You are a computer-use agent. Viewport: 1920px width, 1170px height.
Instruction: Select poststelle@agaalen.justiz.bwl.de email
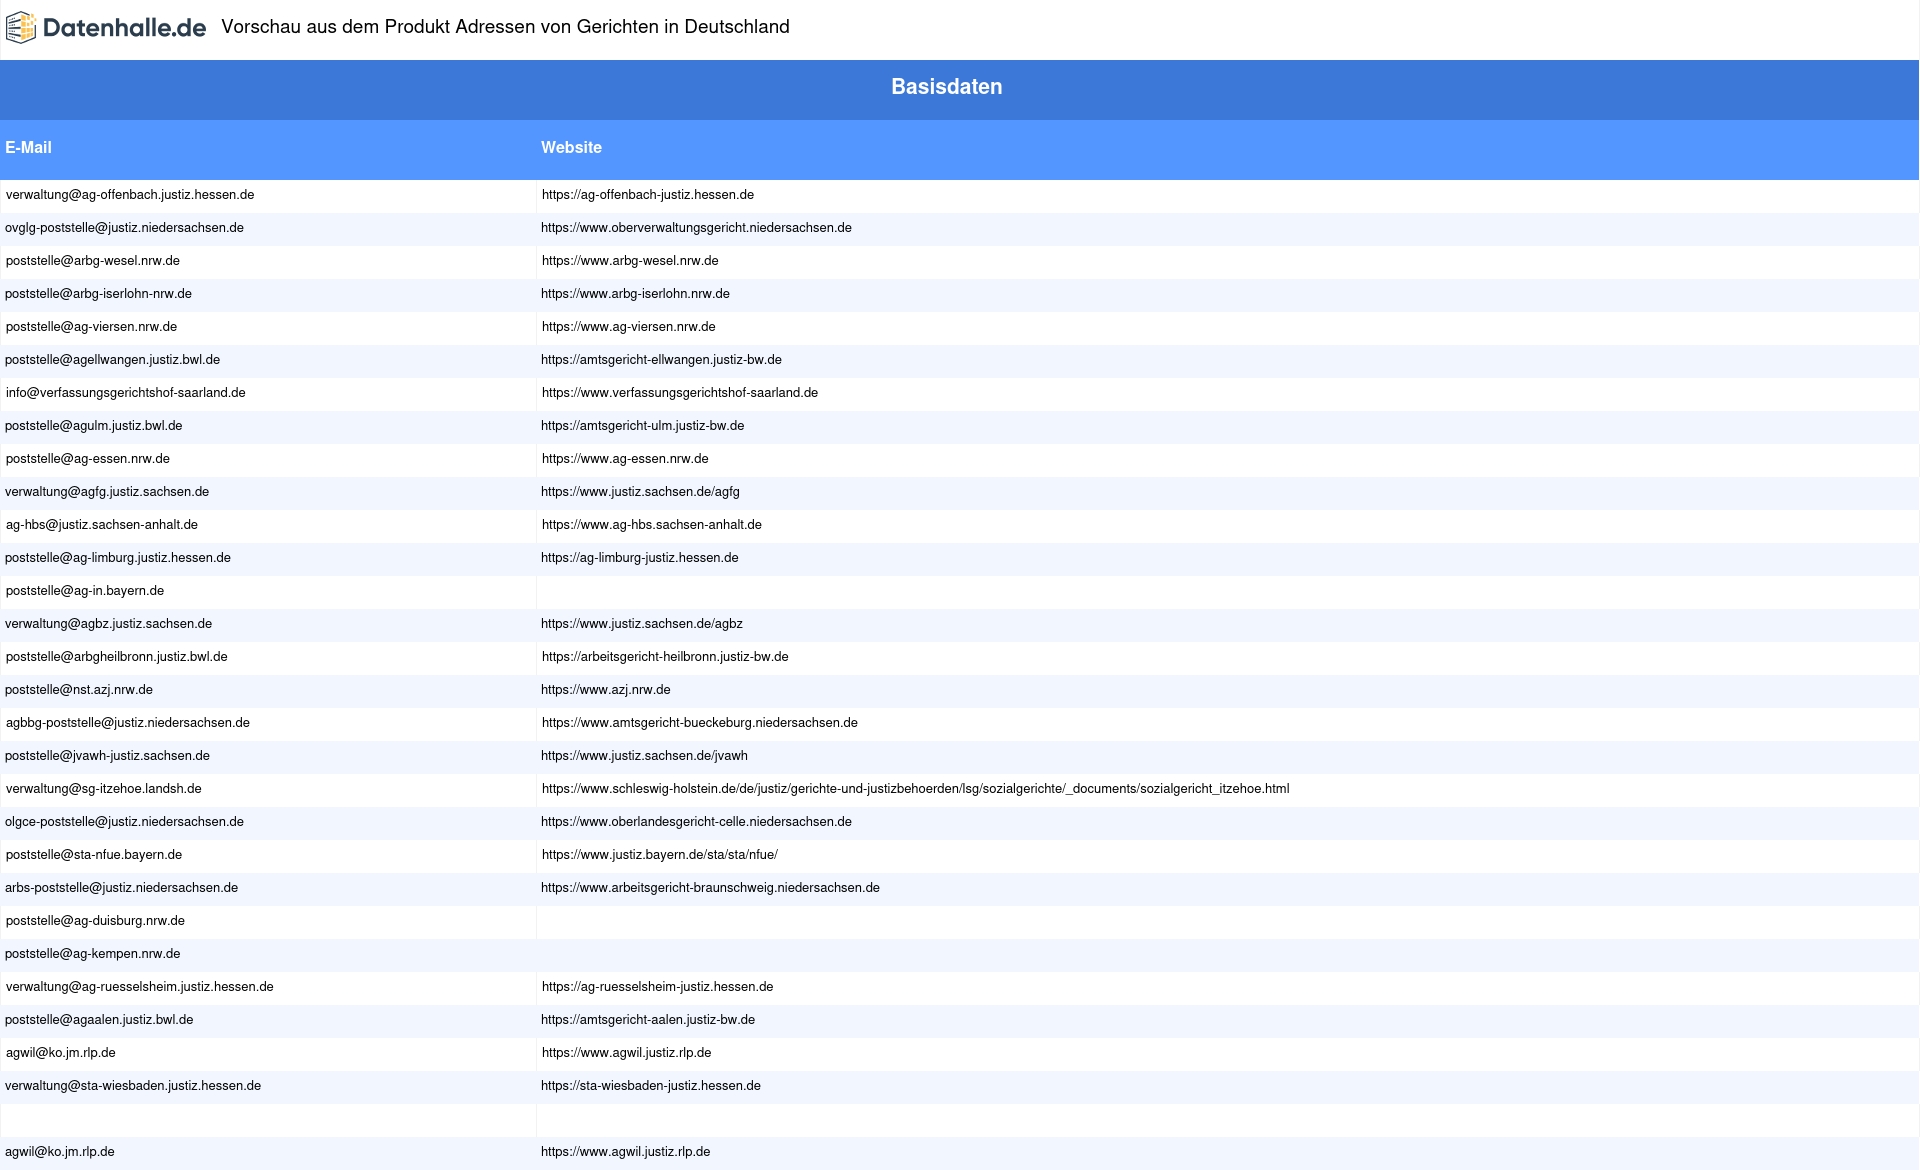pos(99,1020)
